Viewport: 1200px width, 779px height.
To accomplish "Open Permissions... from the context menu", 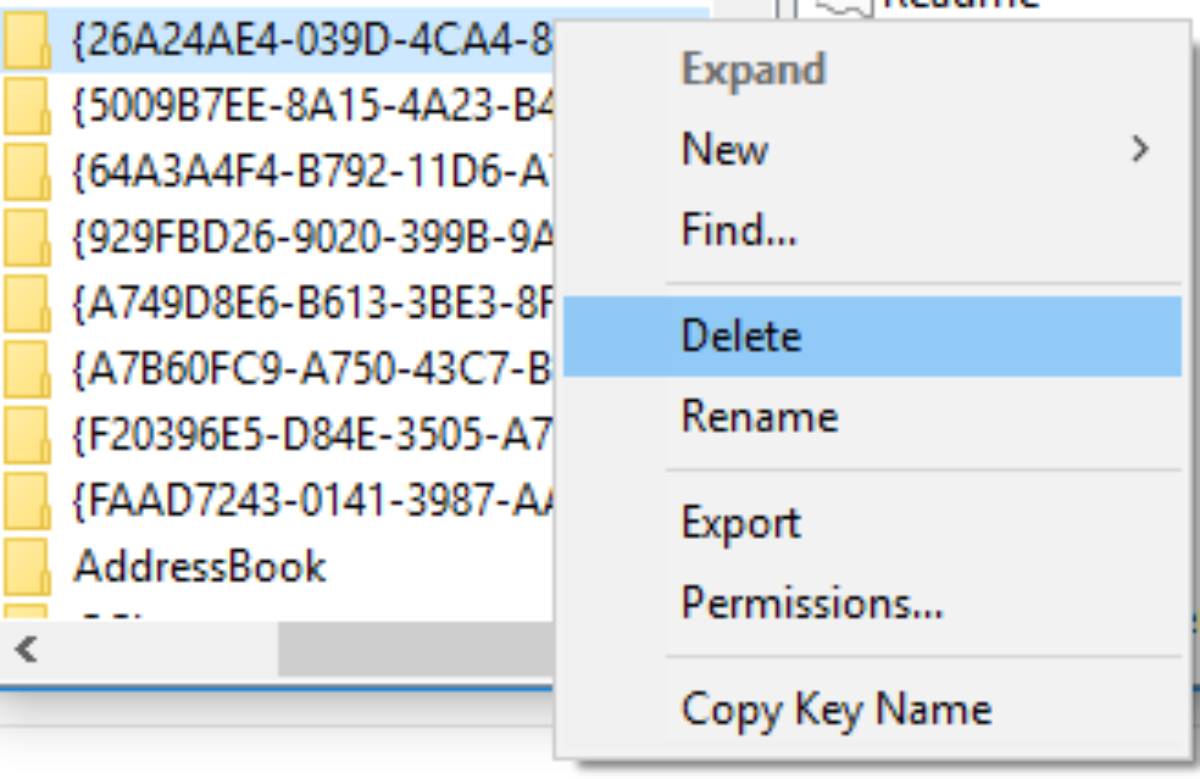I will click(812, 602).
